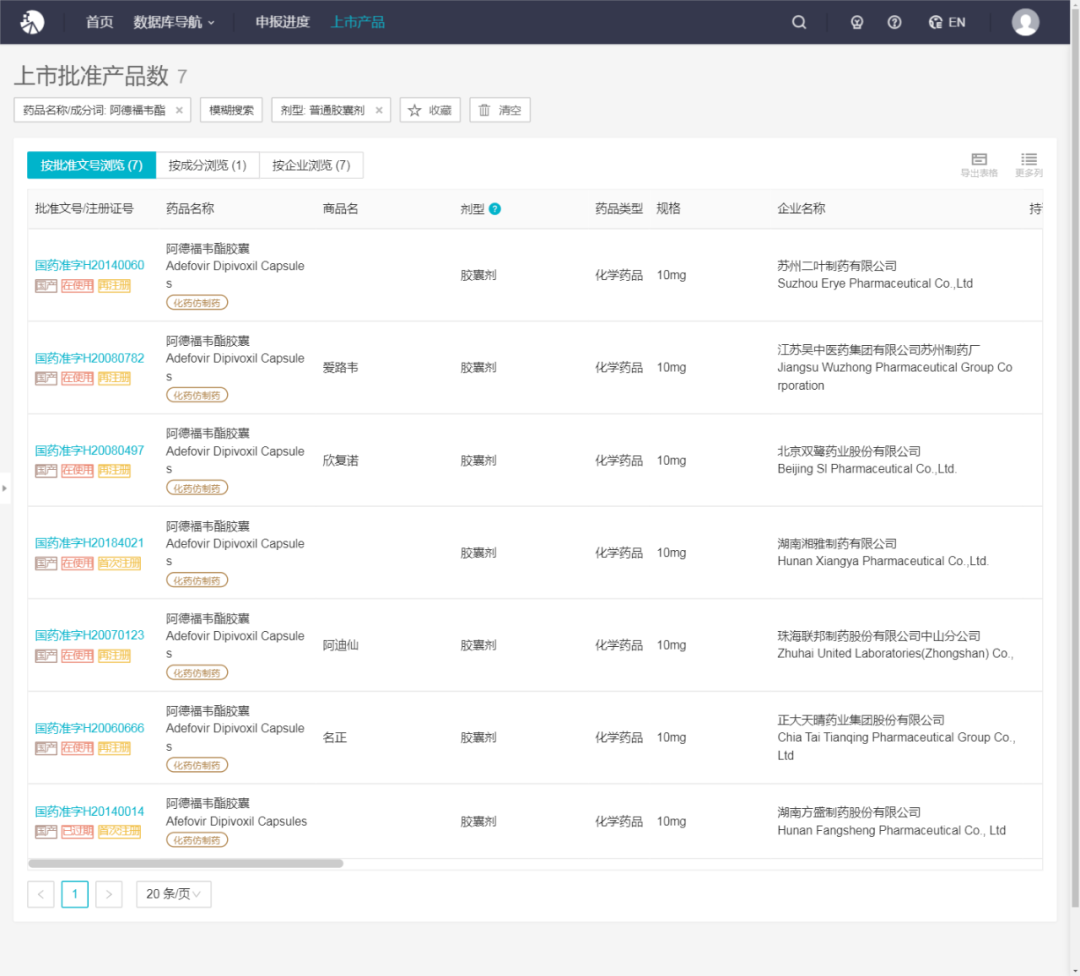Click the 模糊搜索 fuzzy search tag
1080x976 pixels.
231,110
